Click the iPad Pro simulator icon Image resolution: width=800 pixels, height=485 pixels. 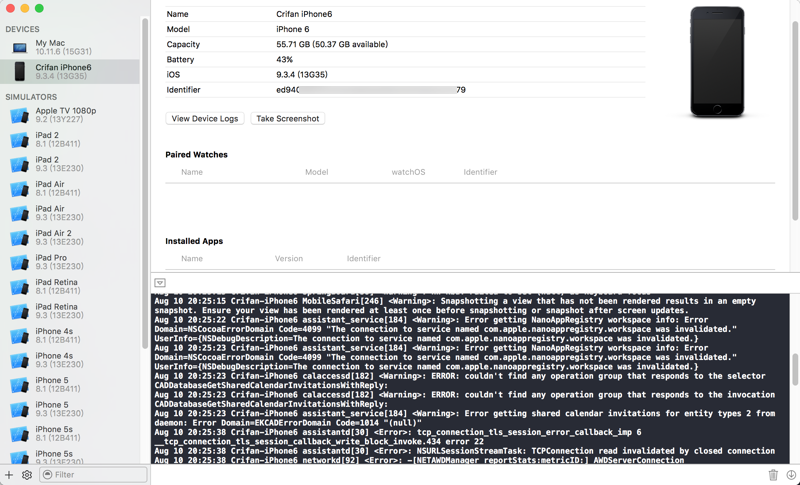tap(19, 262)
